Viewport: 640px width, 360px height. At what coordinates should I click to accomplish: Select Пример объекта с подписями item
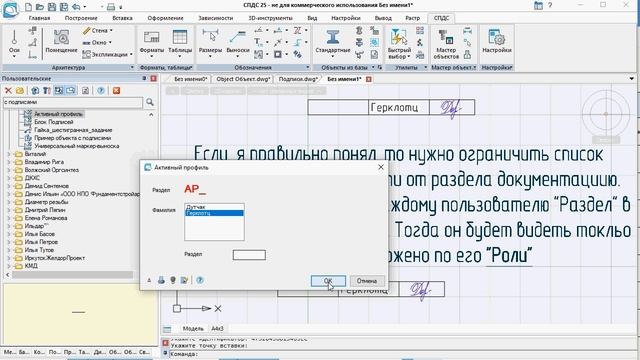[x=72, y=138]
